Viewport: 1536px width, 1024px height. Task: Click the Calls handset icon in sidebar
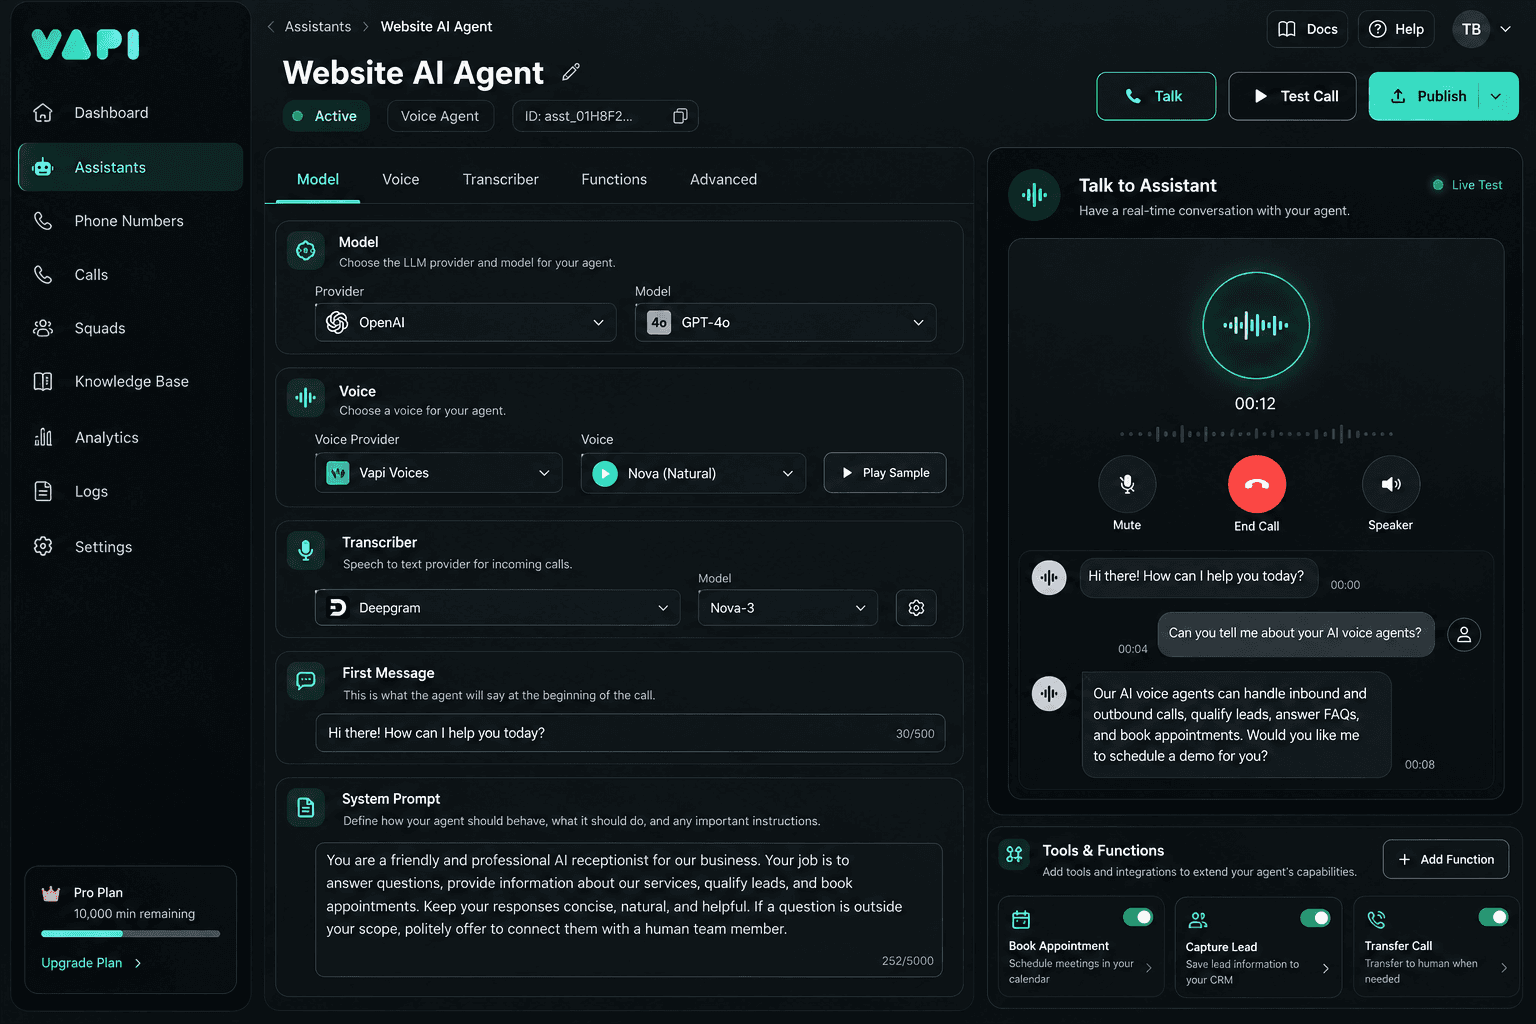(x=43, y=274)
